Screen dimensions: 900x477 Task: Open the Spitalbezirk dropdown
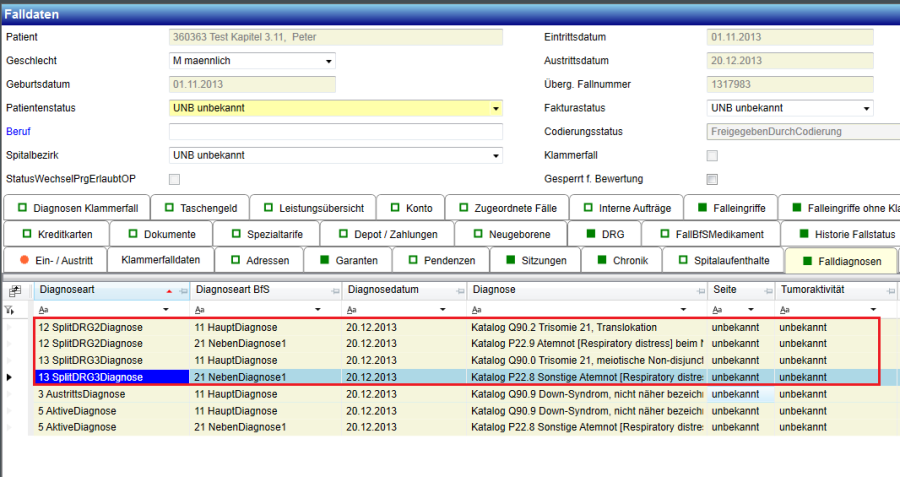tap(495, 156)
